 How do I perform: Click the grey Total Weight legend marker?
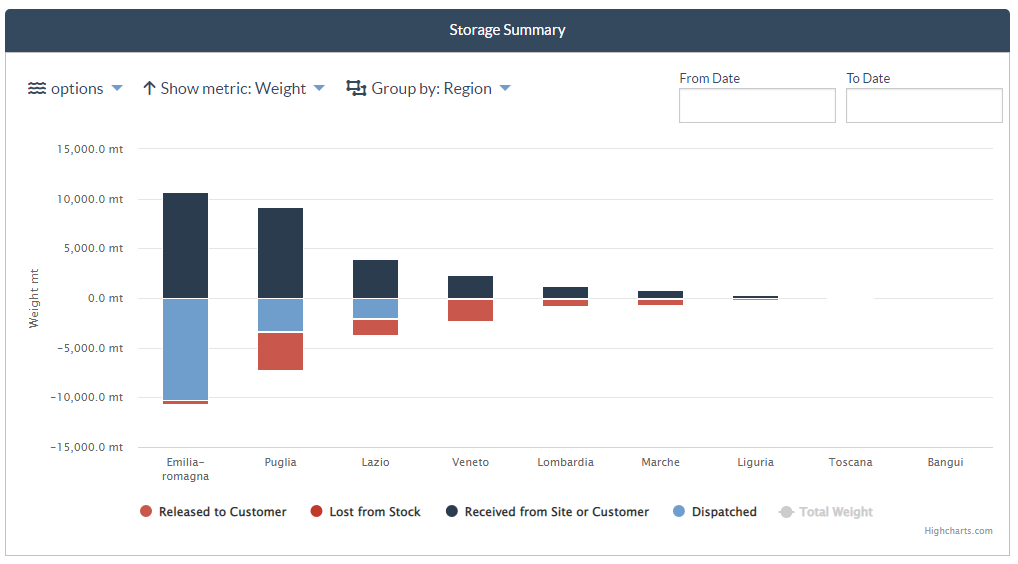point(786,512)
